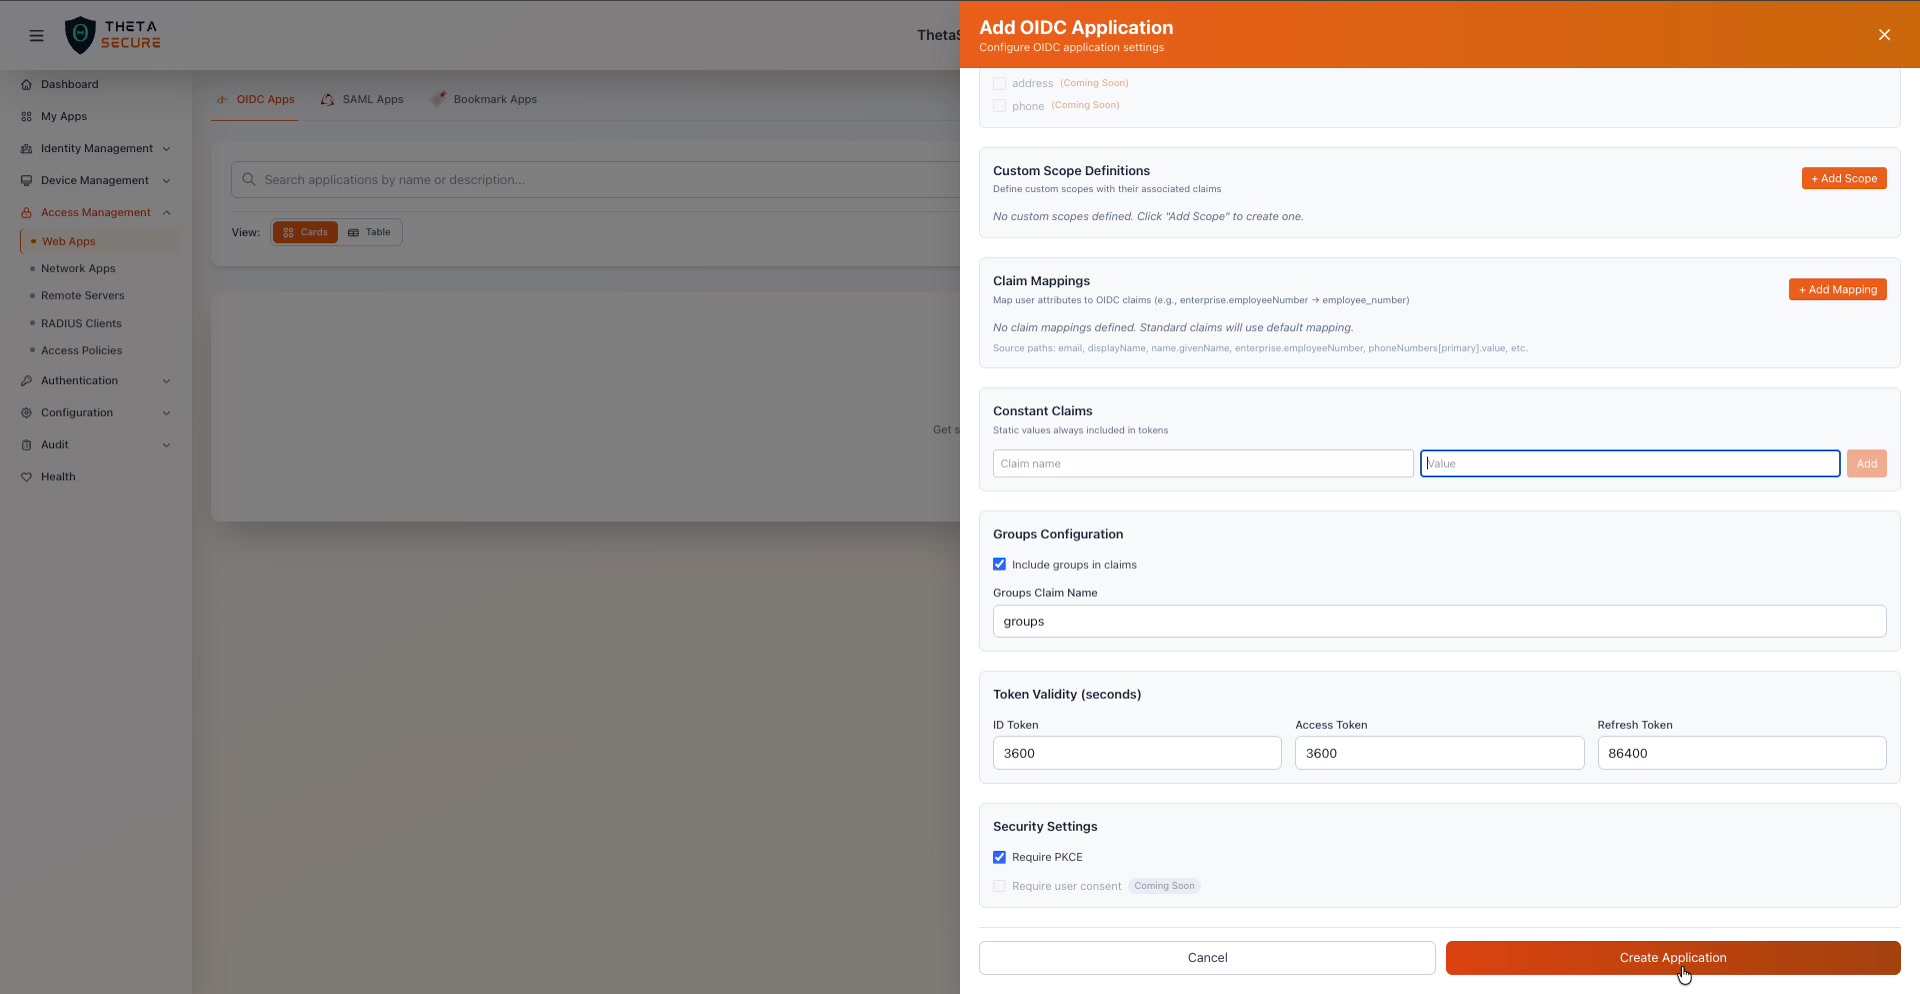Click the Theta Secure shield logo

click(x=80, y=34)
